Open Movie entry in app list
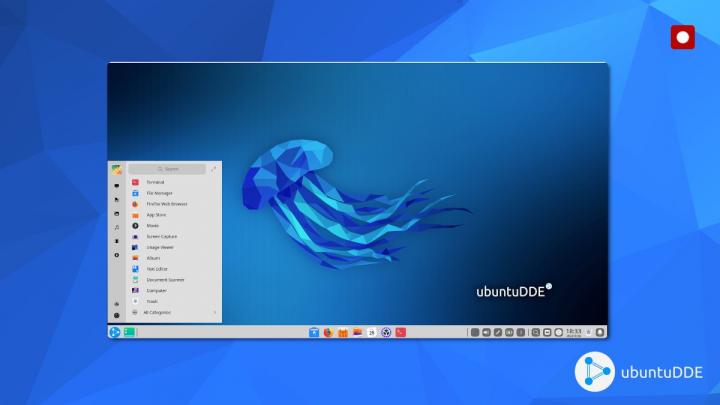 [x=153, y=226]
